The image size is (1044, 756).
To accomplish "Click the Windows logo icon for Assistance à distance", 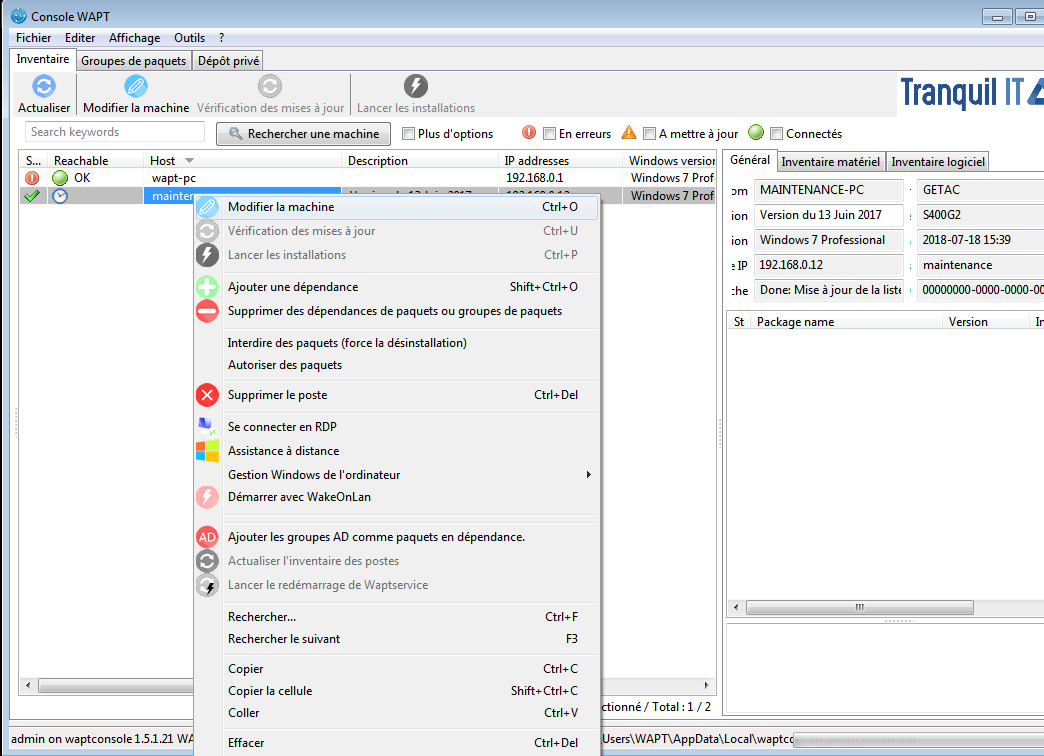I will pyautogui.click(x=207, y=451).
